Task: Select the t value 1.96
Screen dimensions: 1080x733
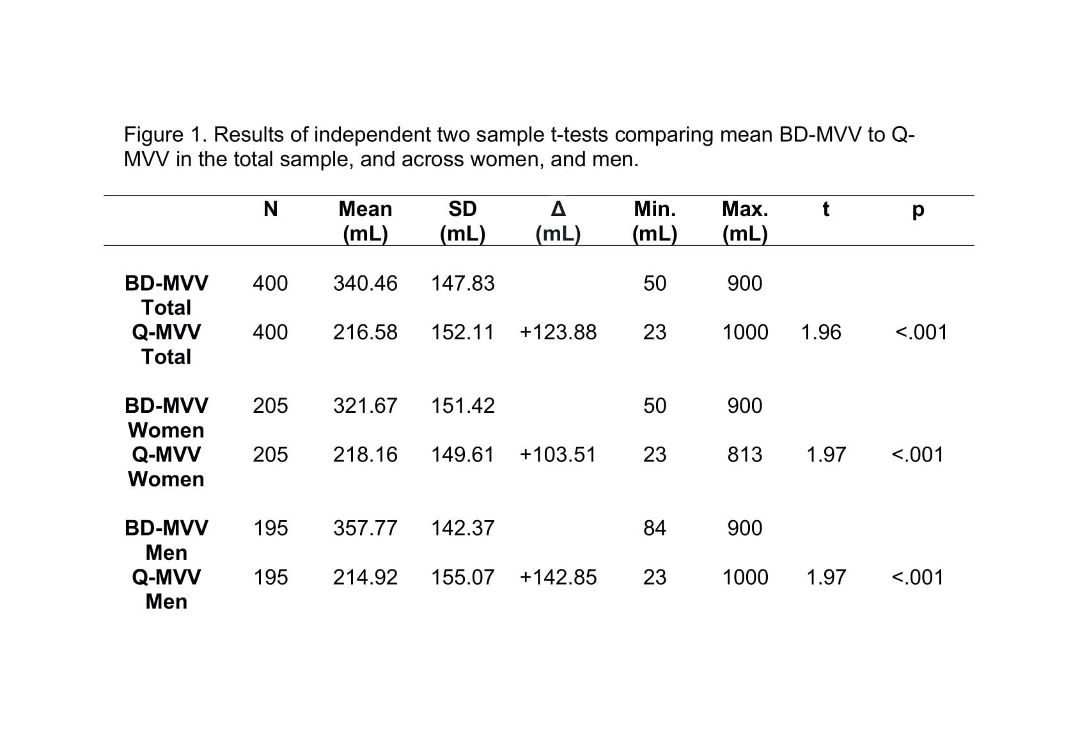Action: (x=821, y=332)
